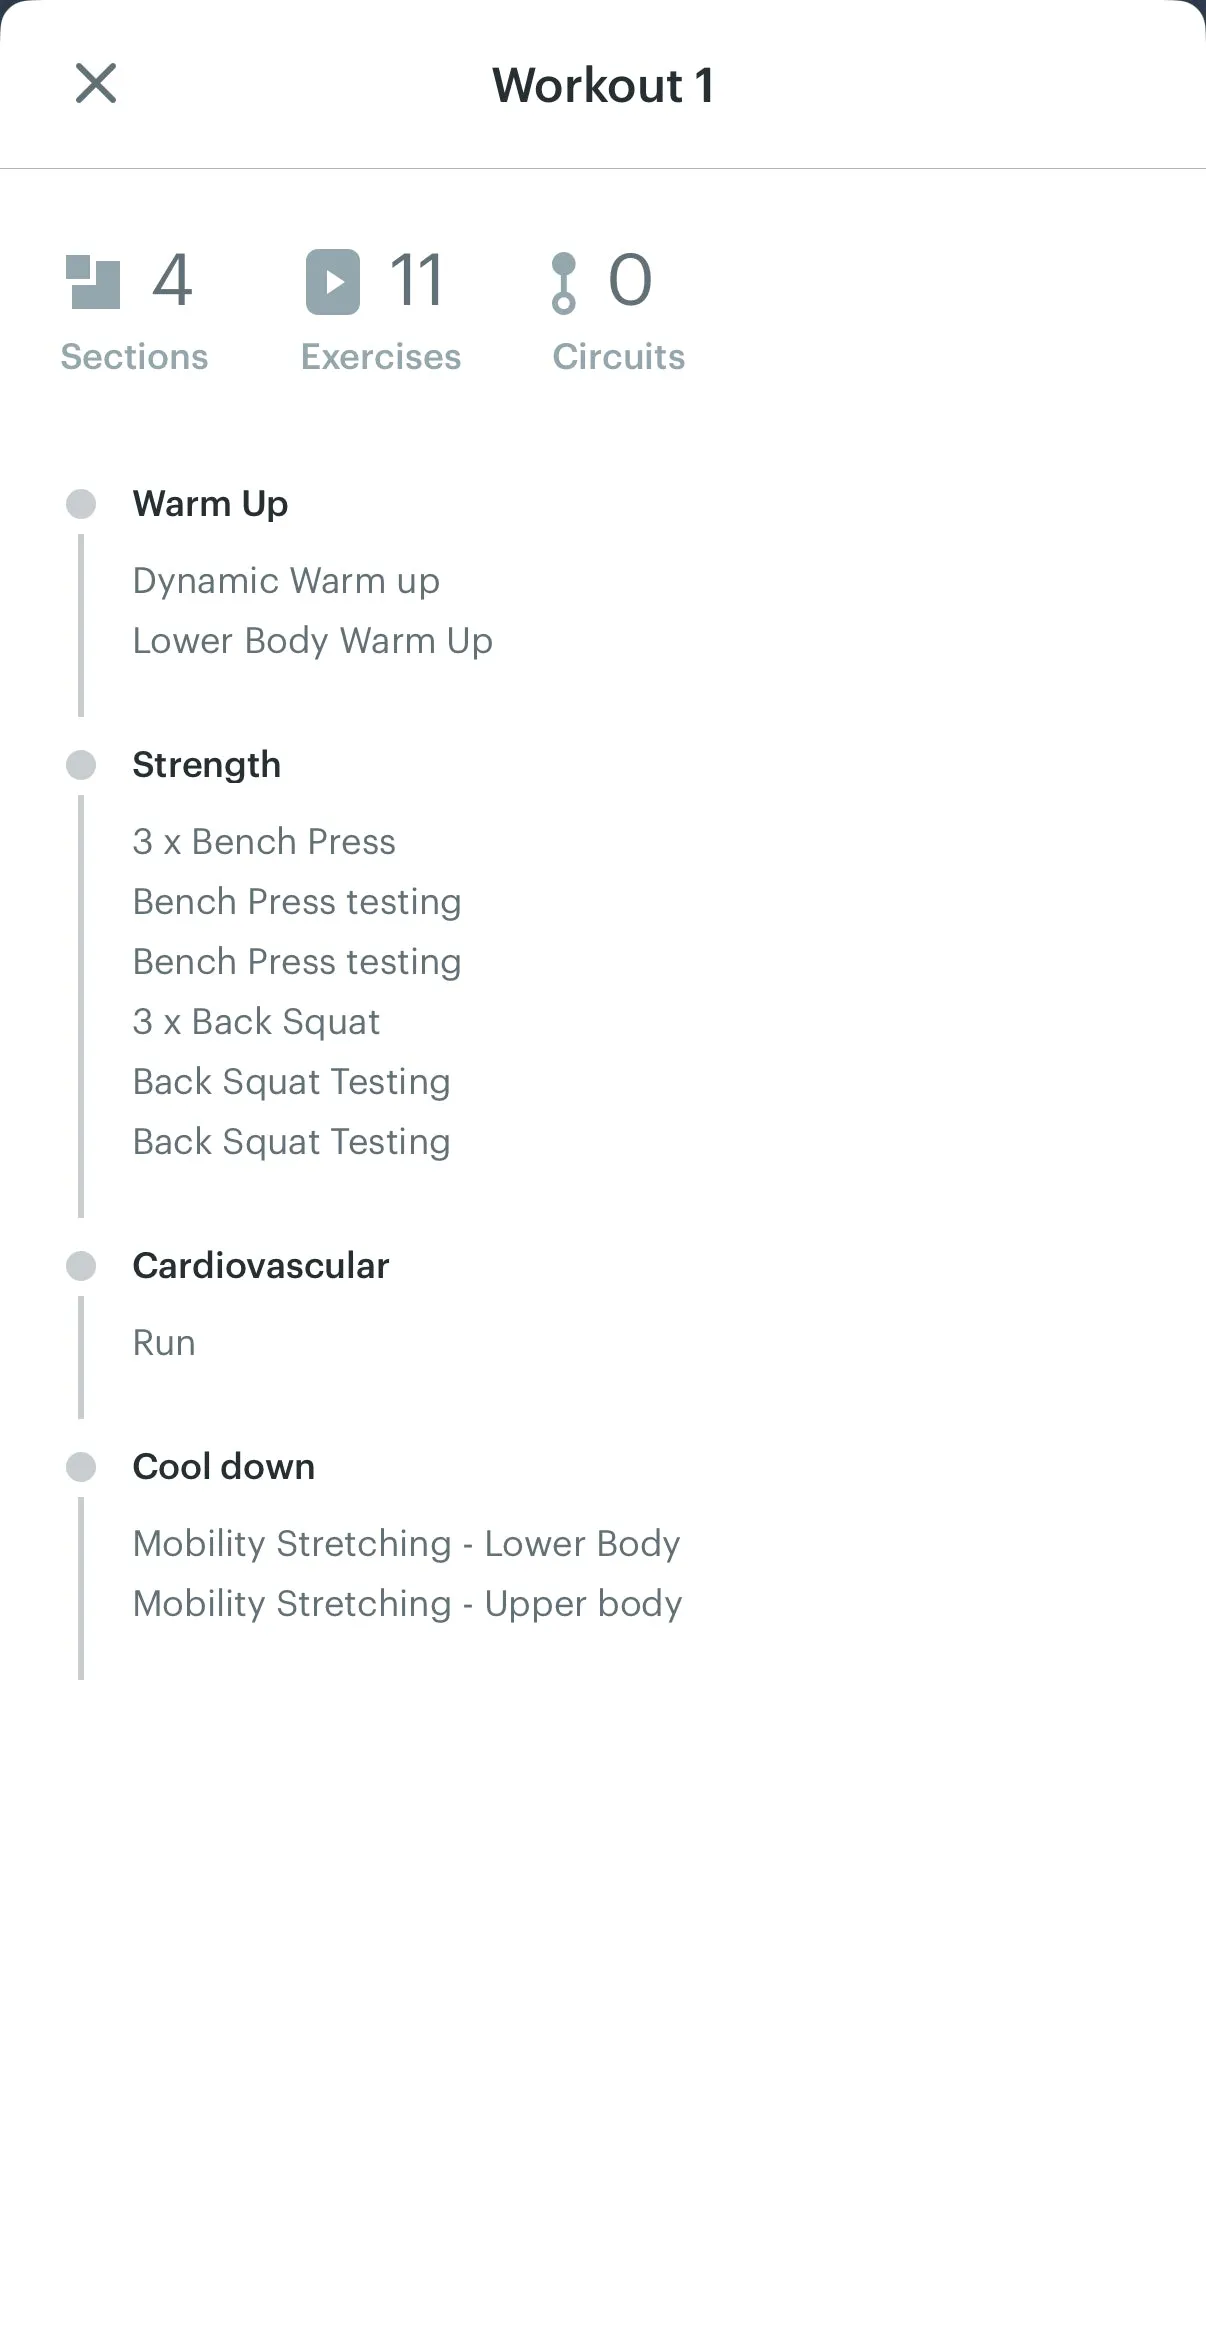Screen dimensions: 1206x2351
Task: Open the Cardiovascular section heading
Action: pos(261,1266)
